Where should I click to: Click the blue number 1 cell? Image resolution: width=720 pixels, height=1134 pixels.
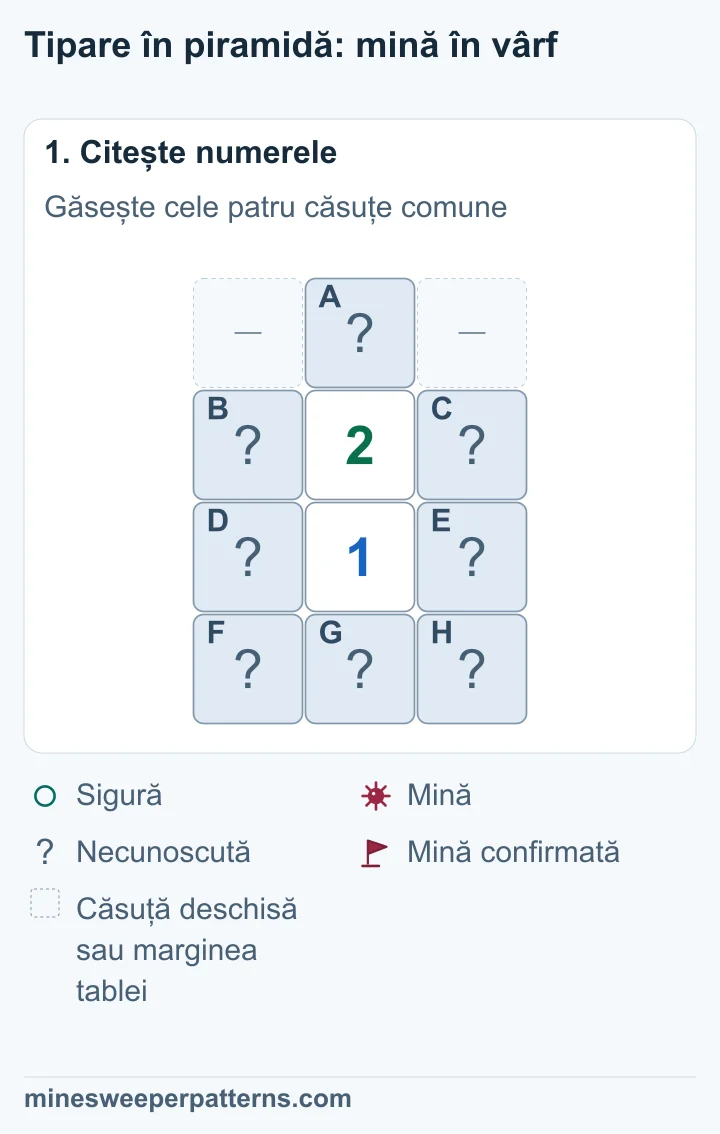(360, 557)
